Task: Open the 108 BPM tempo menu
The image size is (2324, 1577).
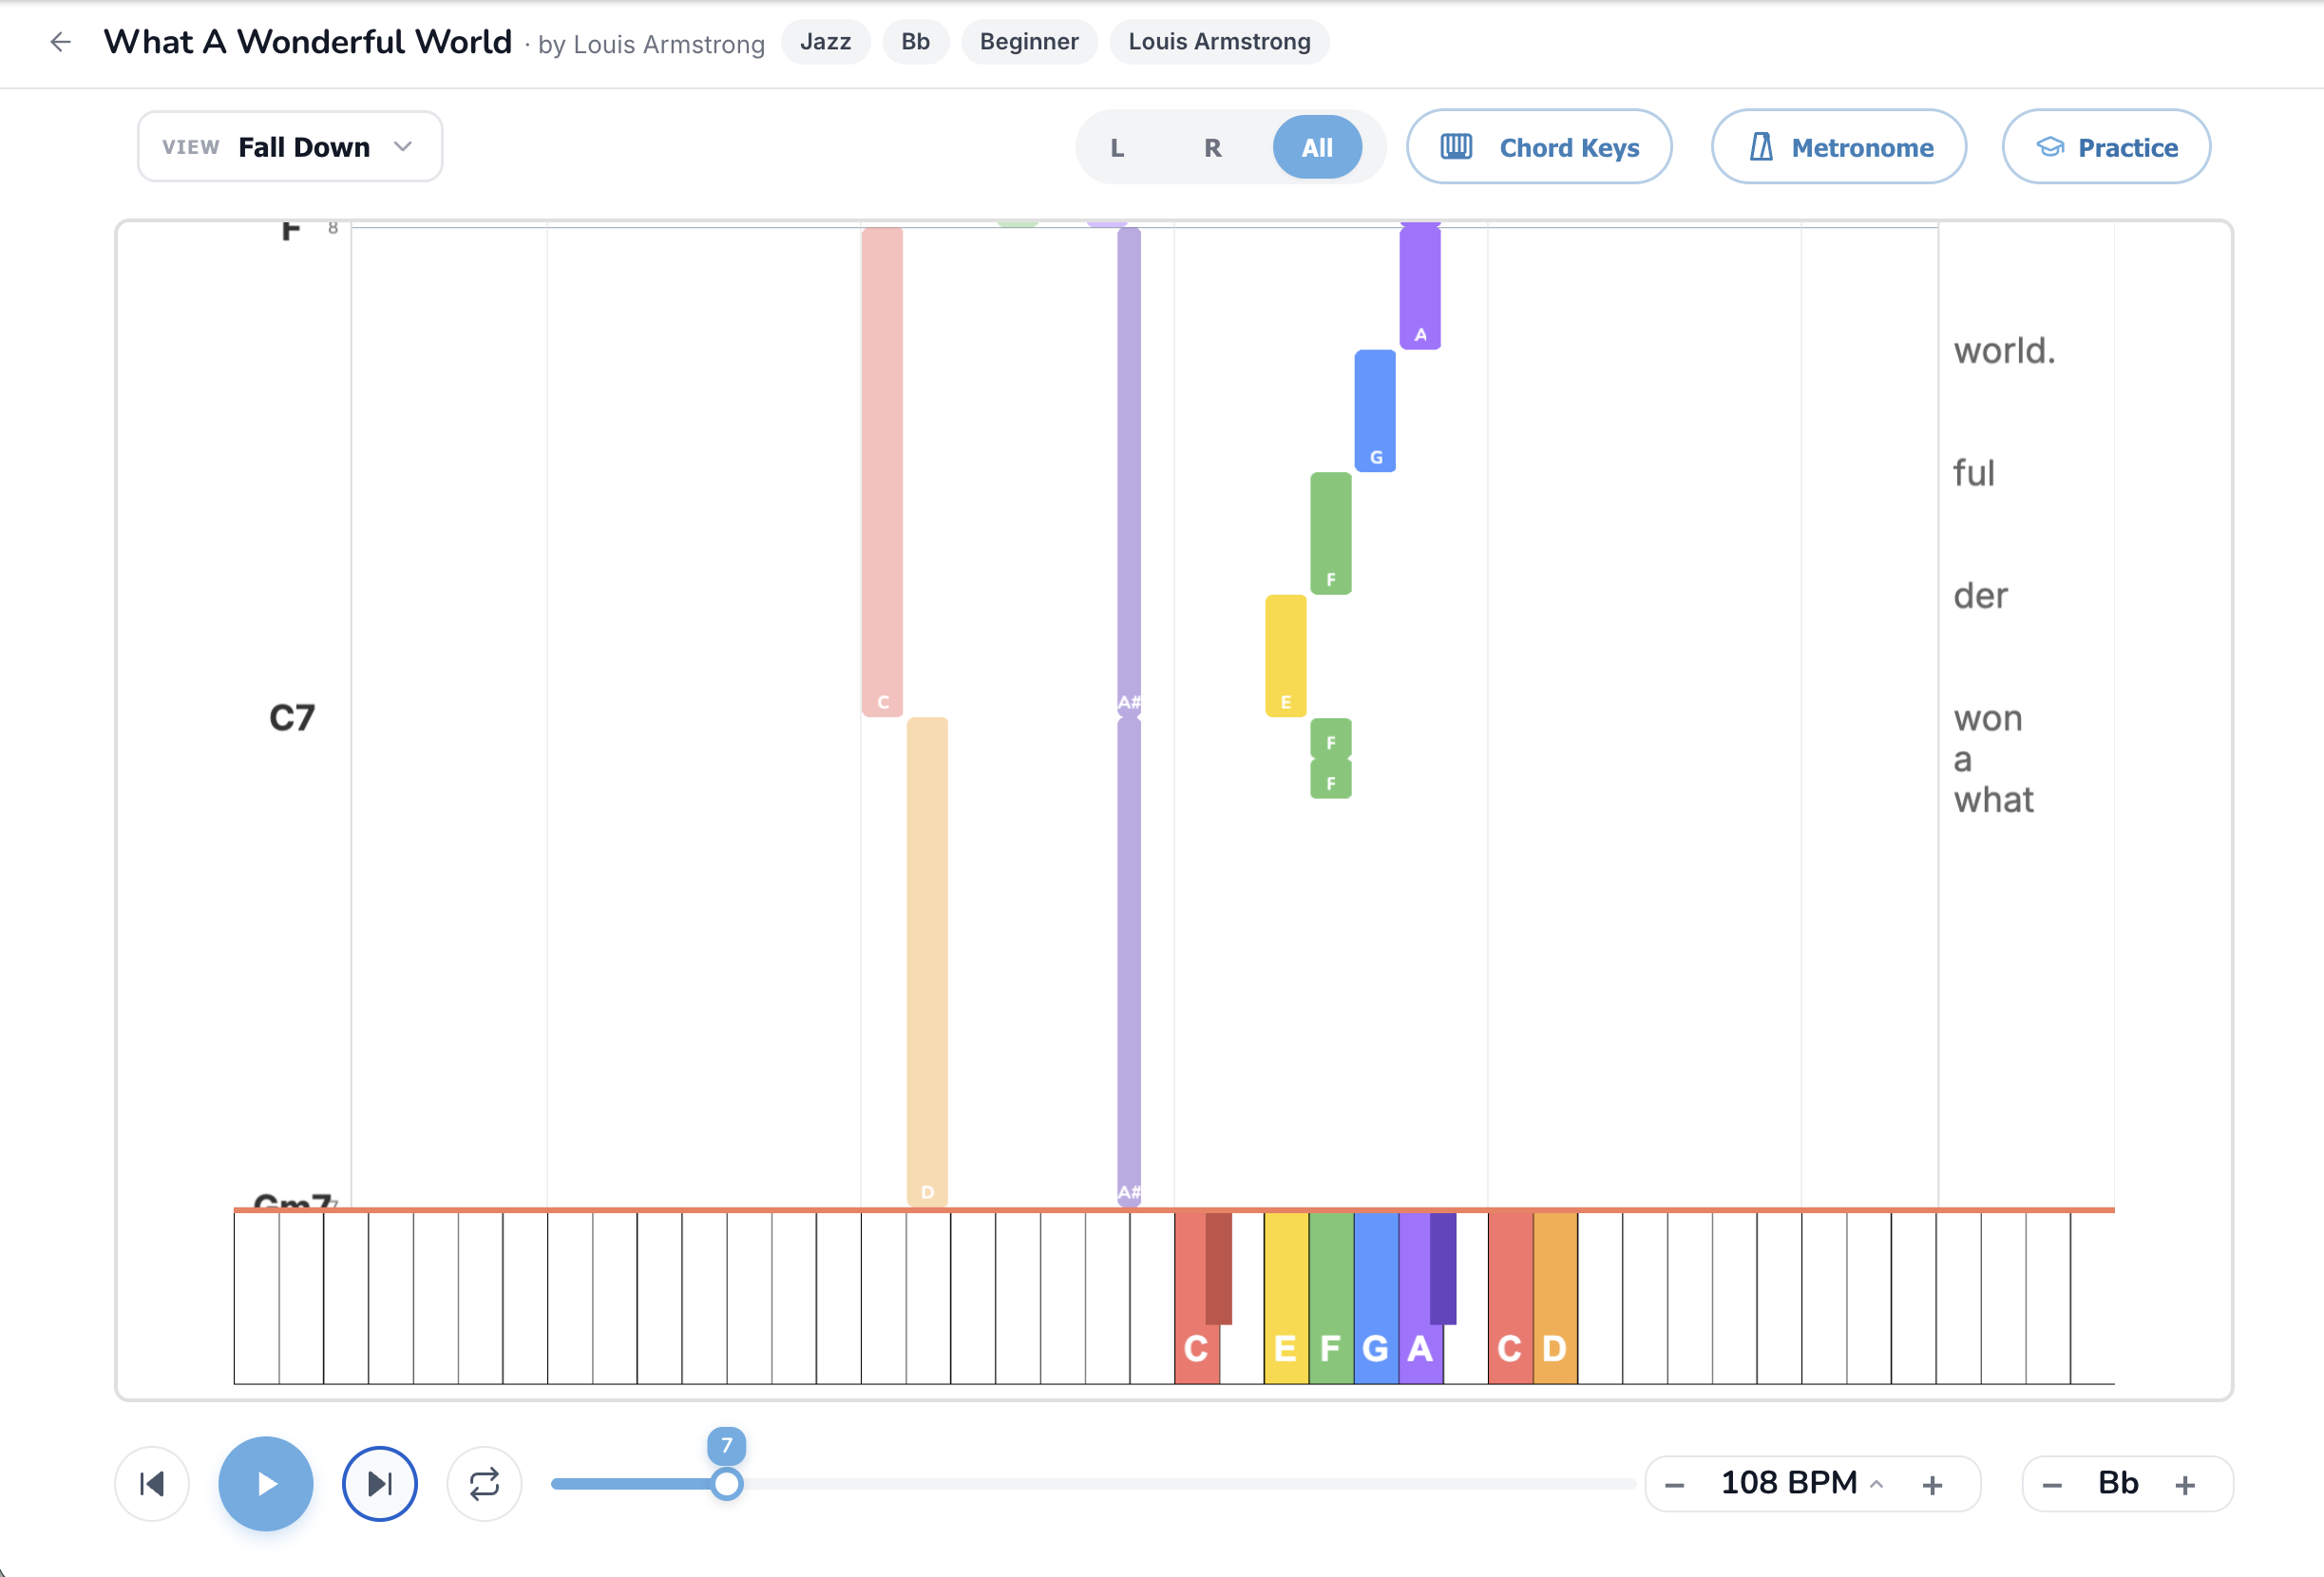Action: (1802, 1483)
